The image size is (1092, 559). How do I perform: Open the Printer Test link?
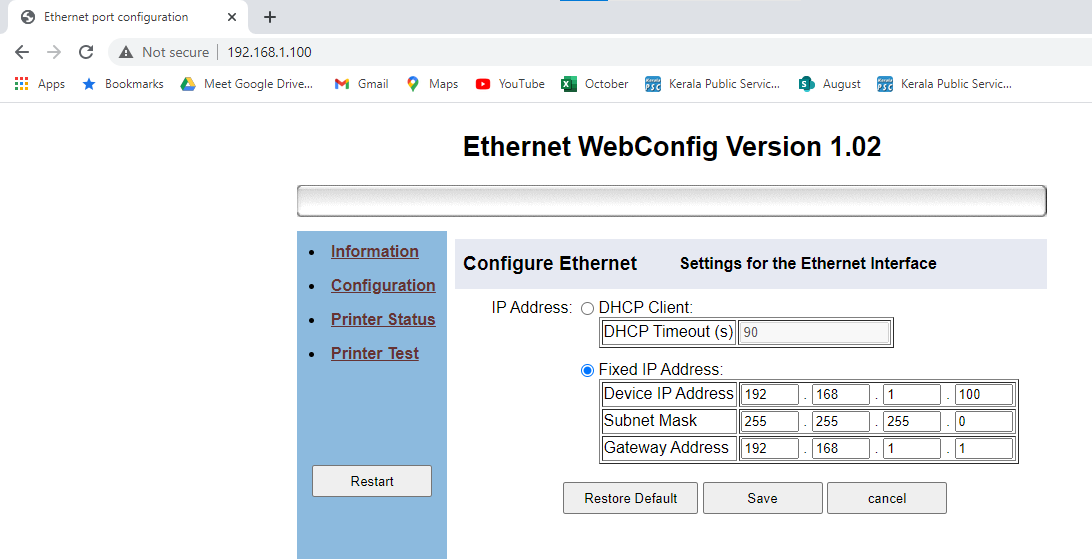(375, 354)
